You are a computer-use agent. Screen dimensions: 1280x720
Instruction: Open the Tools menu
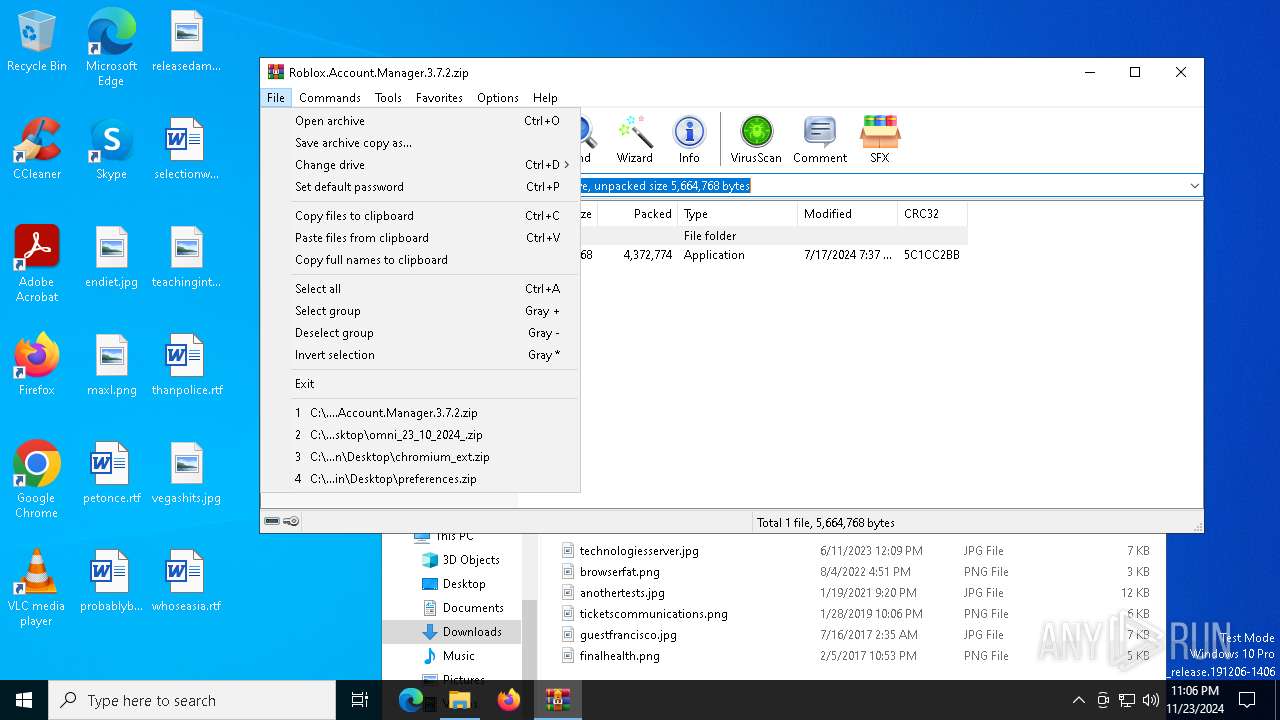[x=388, y=98]
